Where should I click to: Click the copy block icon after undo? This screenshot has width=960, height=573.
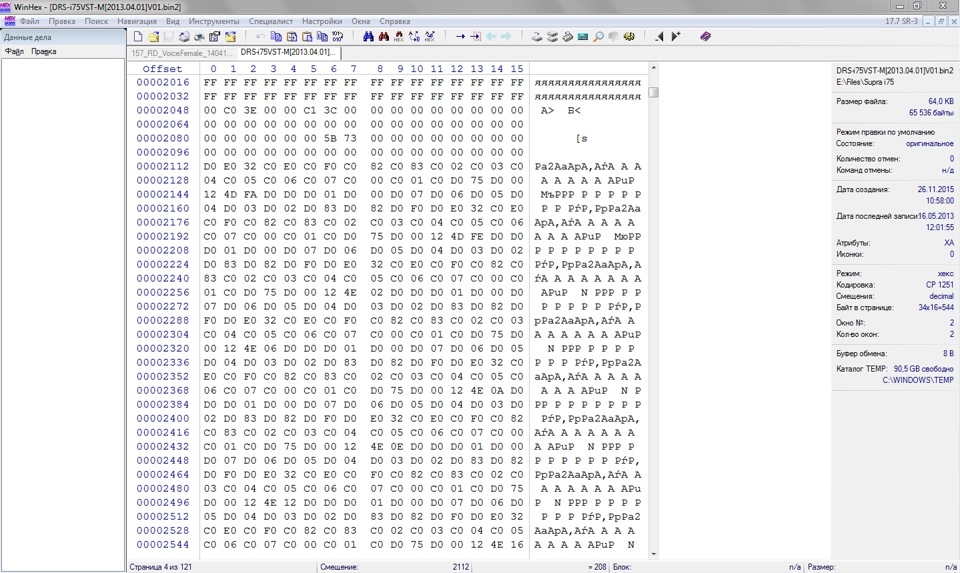(x=276, y=37)
